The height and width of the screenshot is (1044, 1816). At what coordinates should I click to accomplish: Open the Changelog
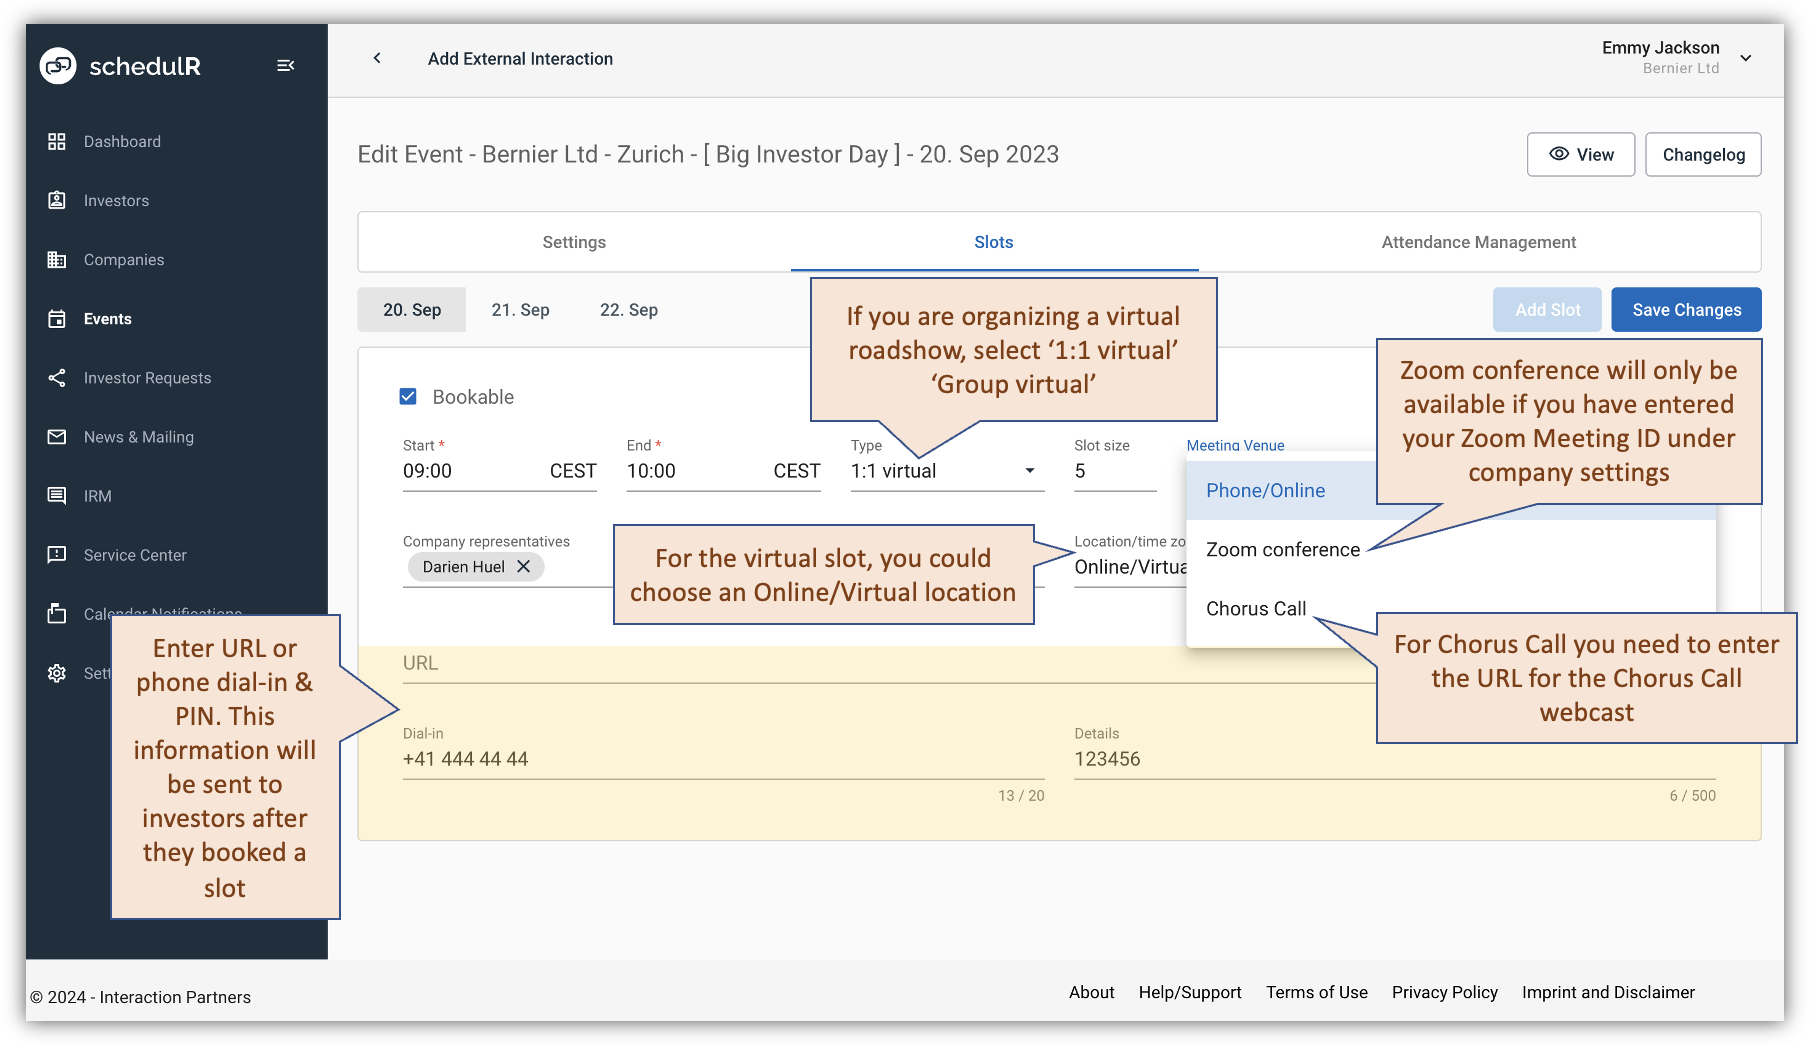[x=1703, y=154]
